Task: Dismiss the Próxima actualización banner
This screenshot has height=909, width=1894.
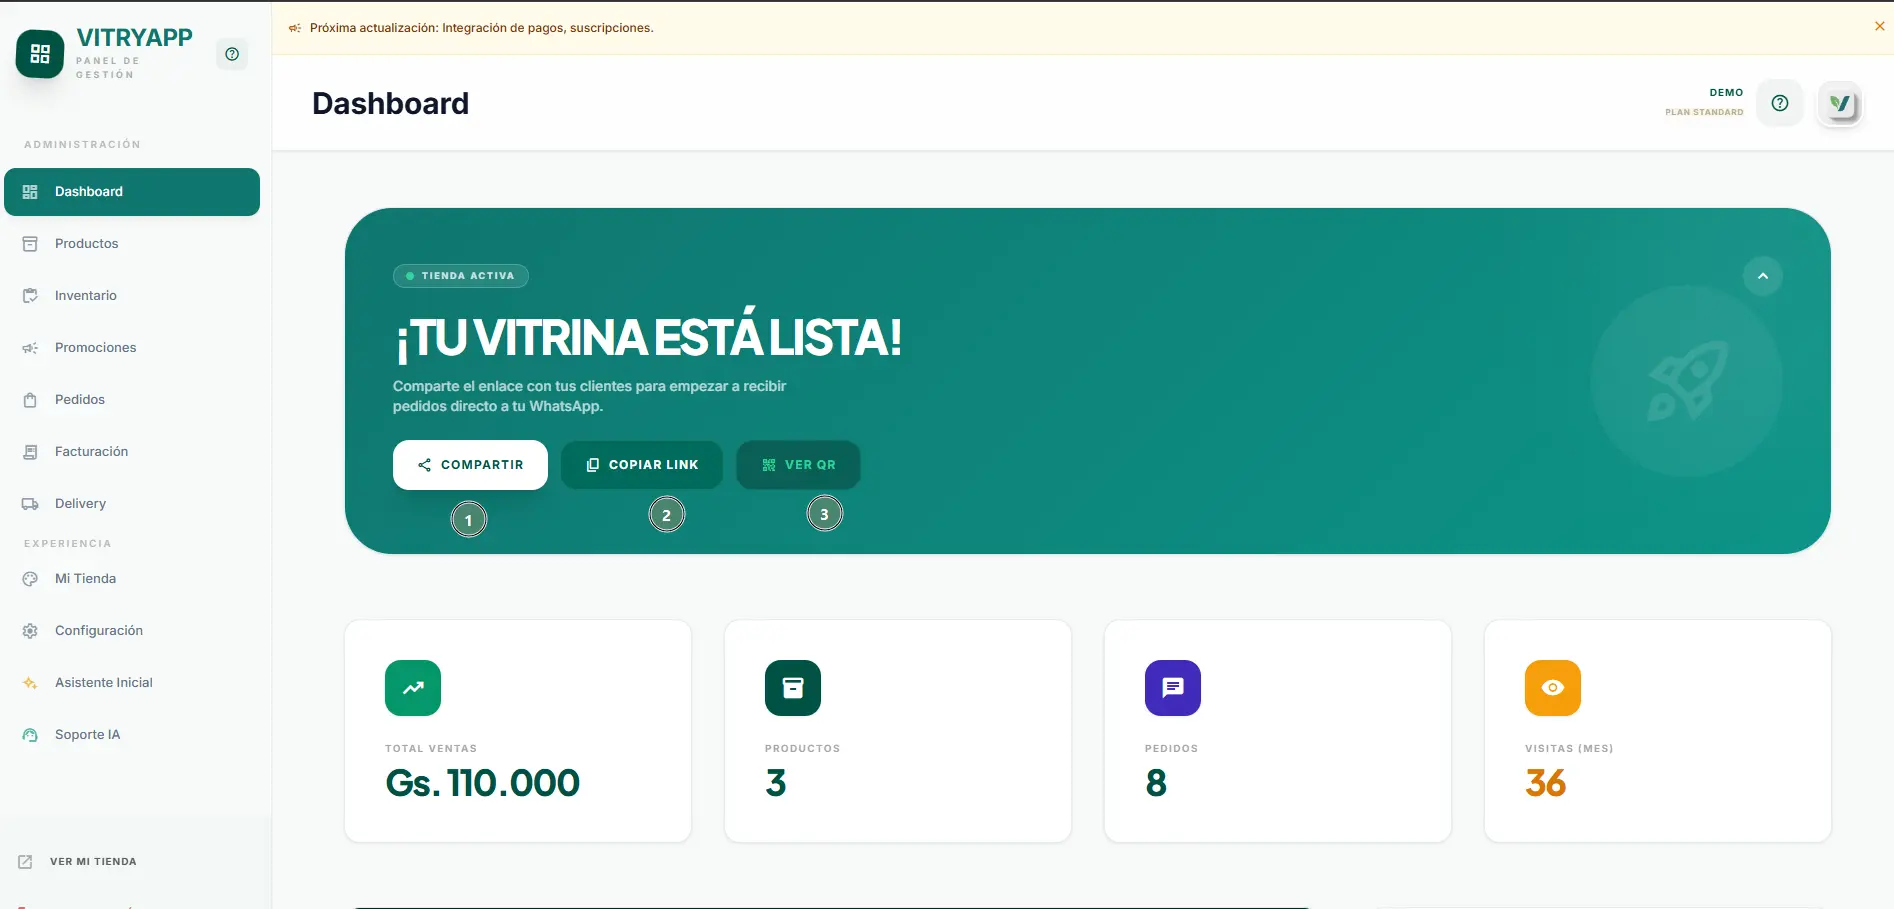Action: (x=1880, y=27)
